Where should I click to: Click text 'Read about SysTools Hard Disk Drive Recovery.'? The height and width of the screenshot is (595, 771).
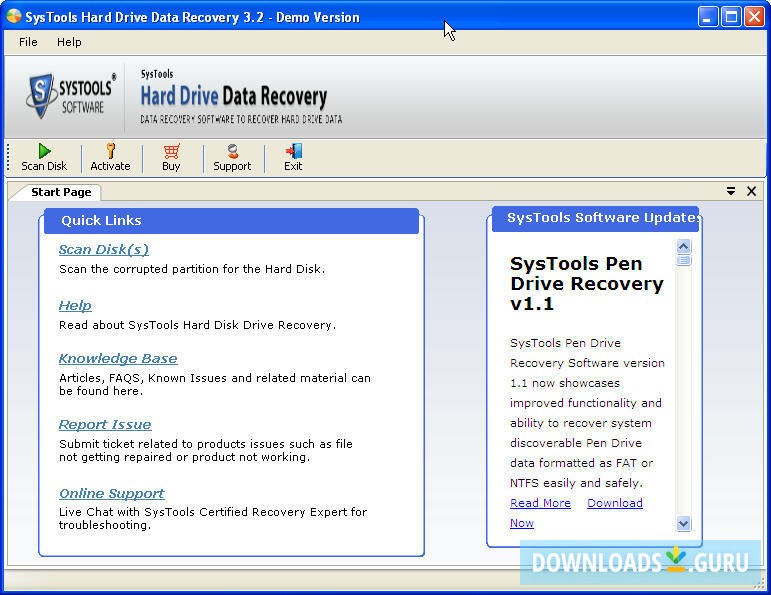pos(197,325)
